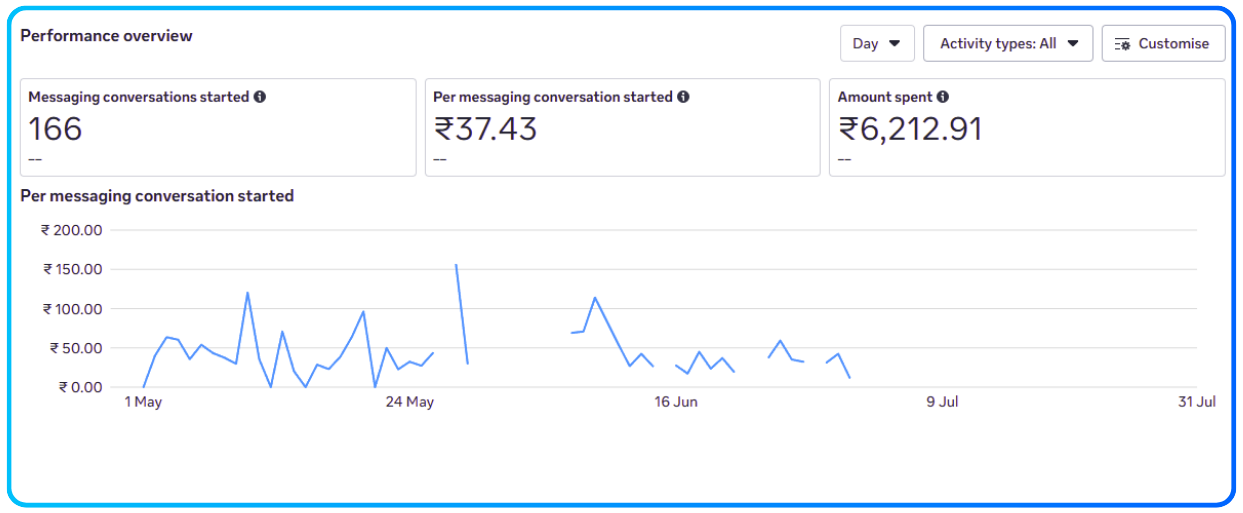The height and width of the screenshot is (513, 1243).
Task: Click info icon next to Per messaging conversation started card title
Action: pos(683,97)
